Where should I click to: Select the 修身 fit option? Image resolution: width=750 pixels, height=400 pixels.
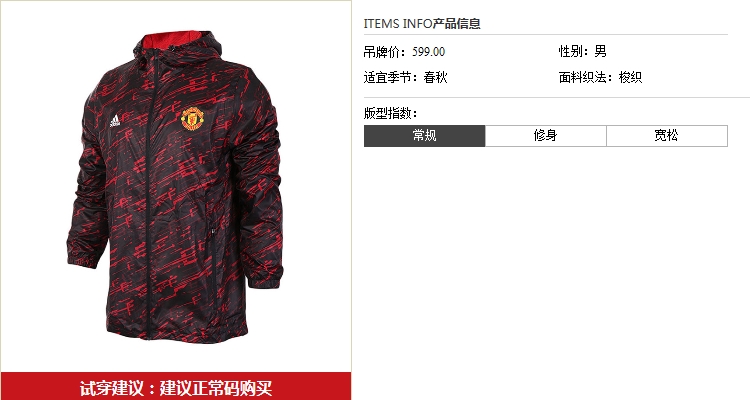[x=546, y=136]
